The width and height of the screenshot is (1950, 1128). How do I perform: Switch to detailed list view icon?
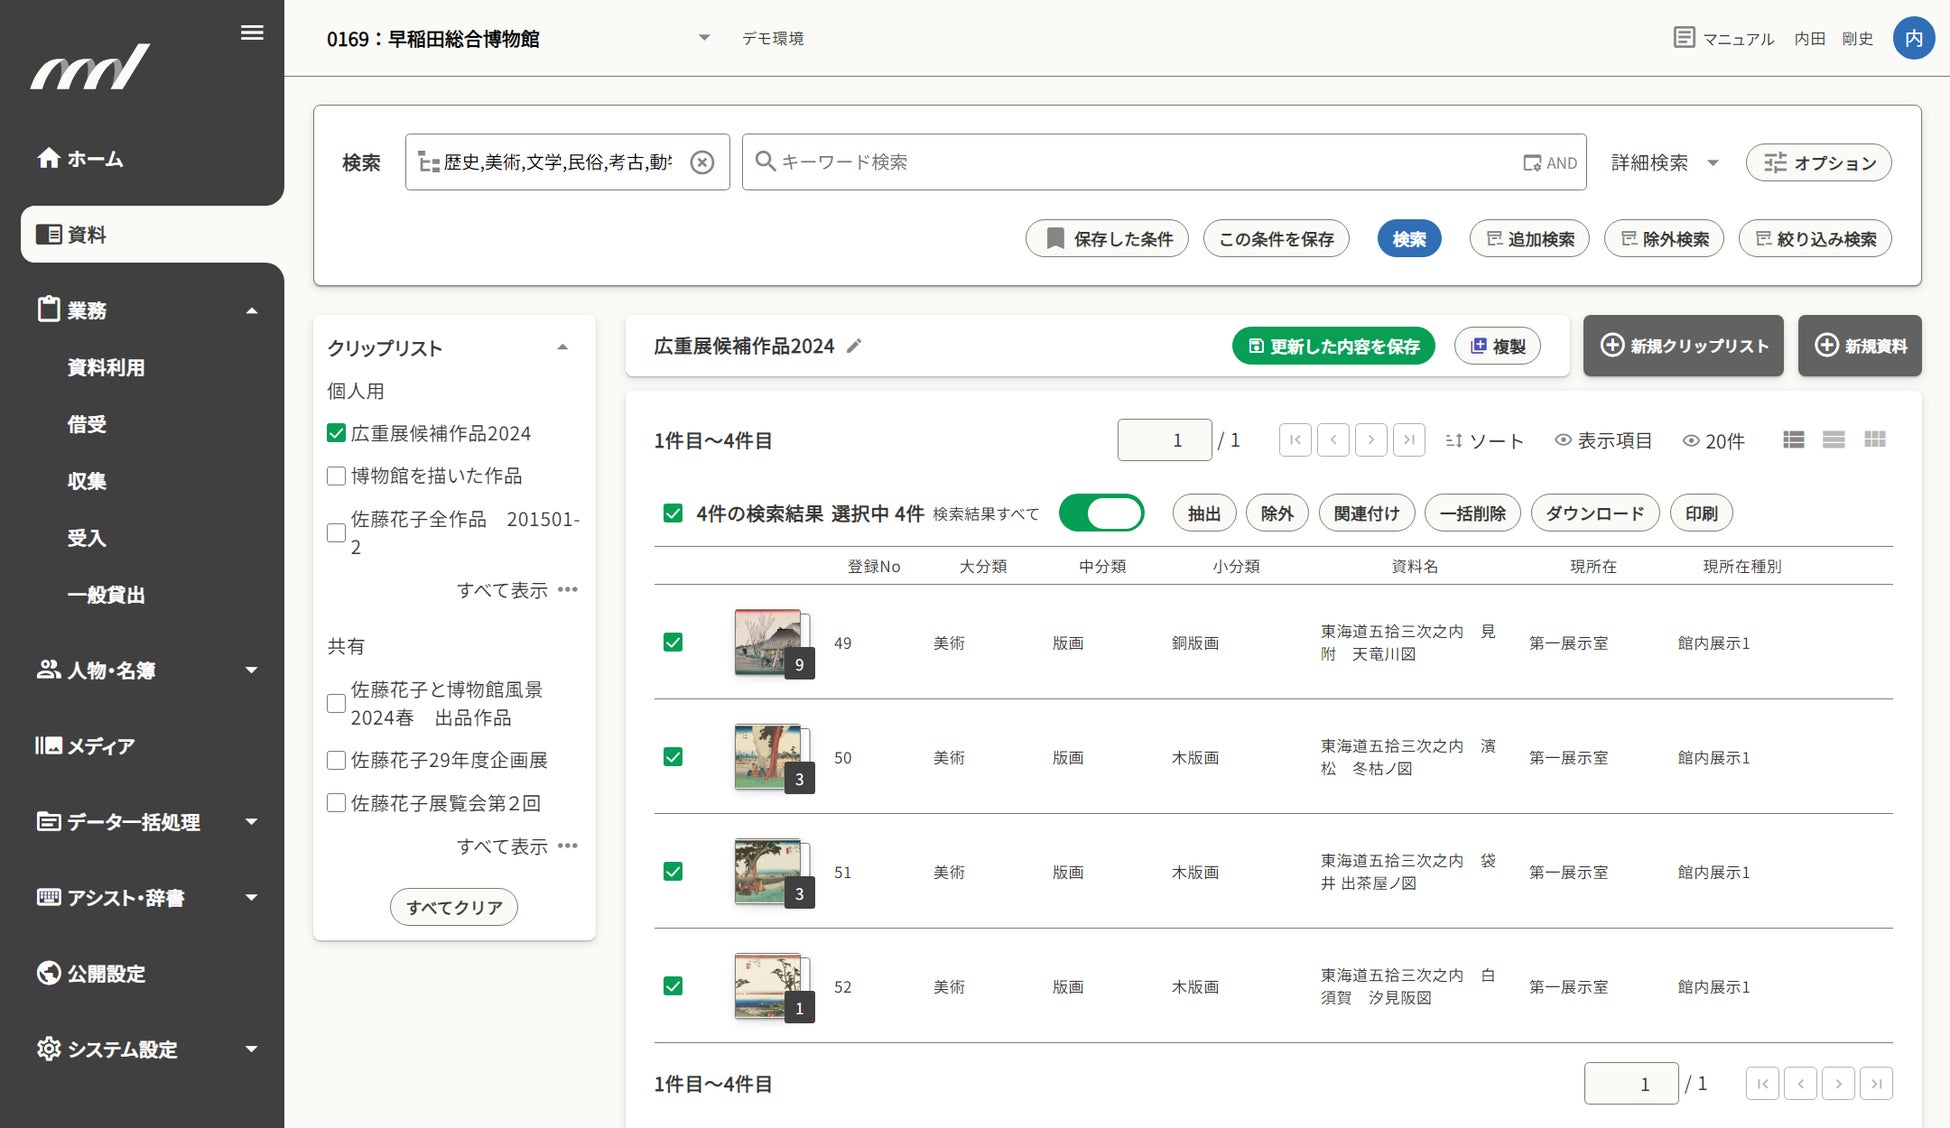coord(1793,440)
